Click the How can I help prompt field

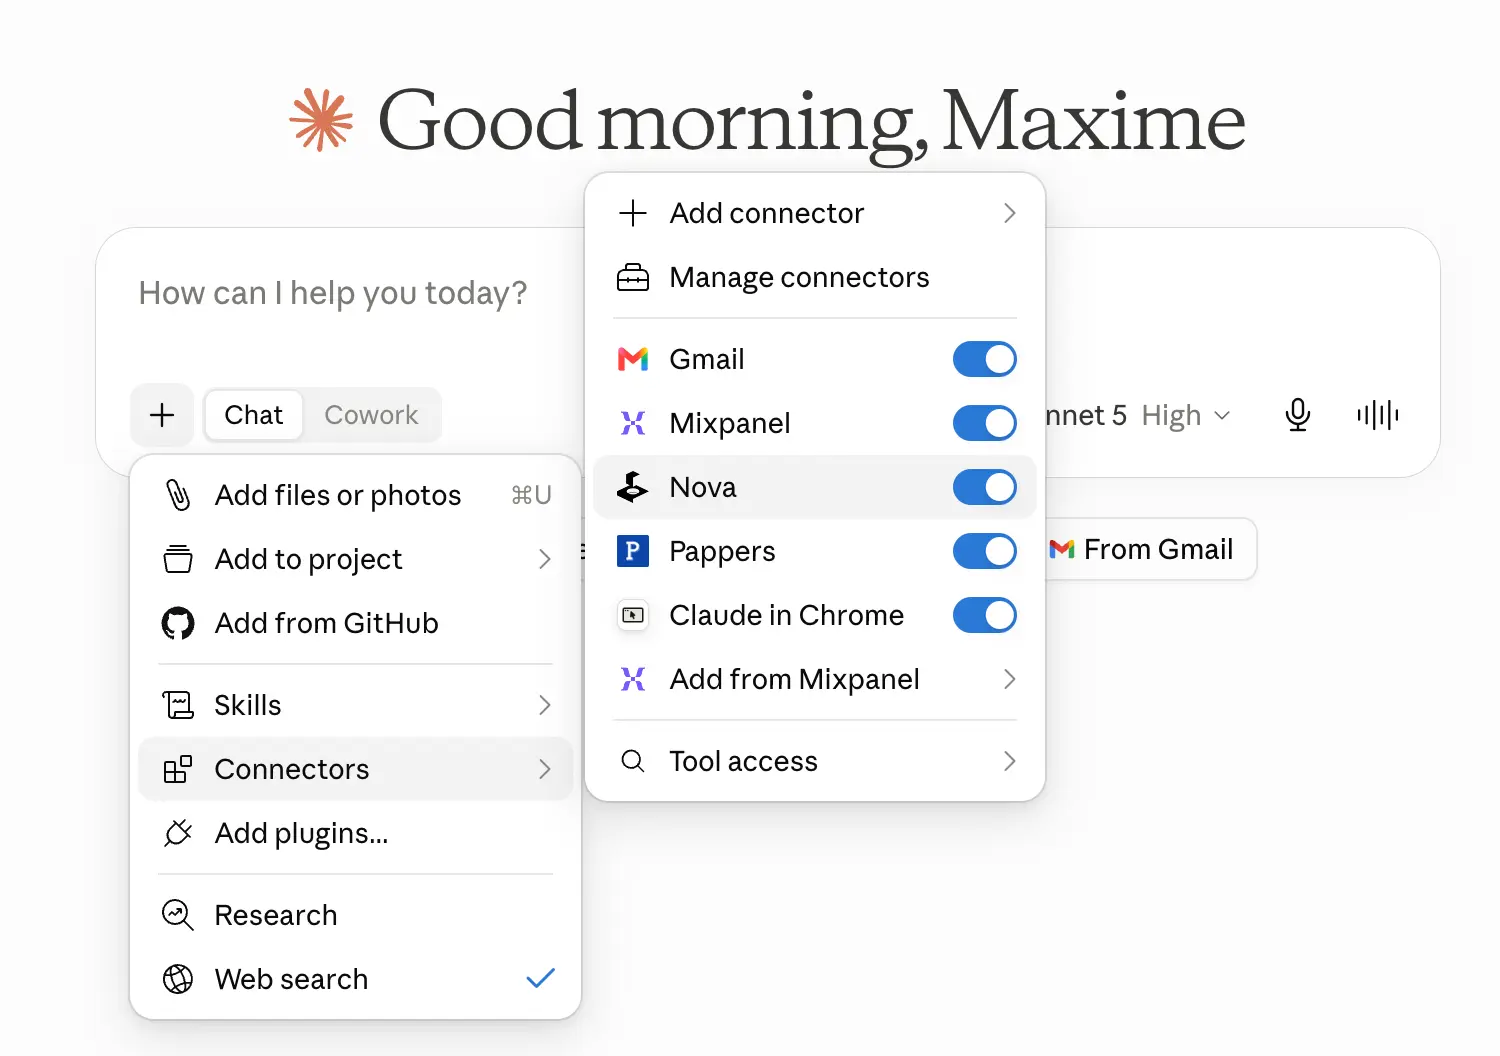(333, 293)
